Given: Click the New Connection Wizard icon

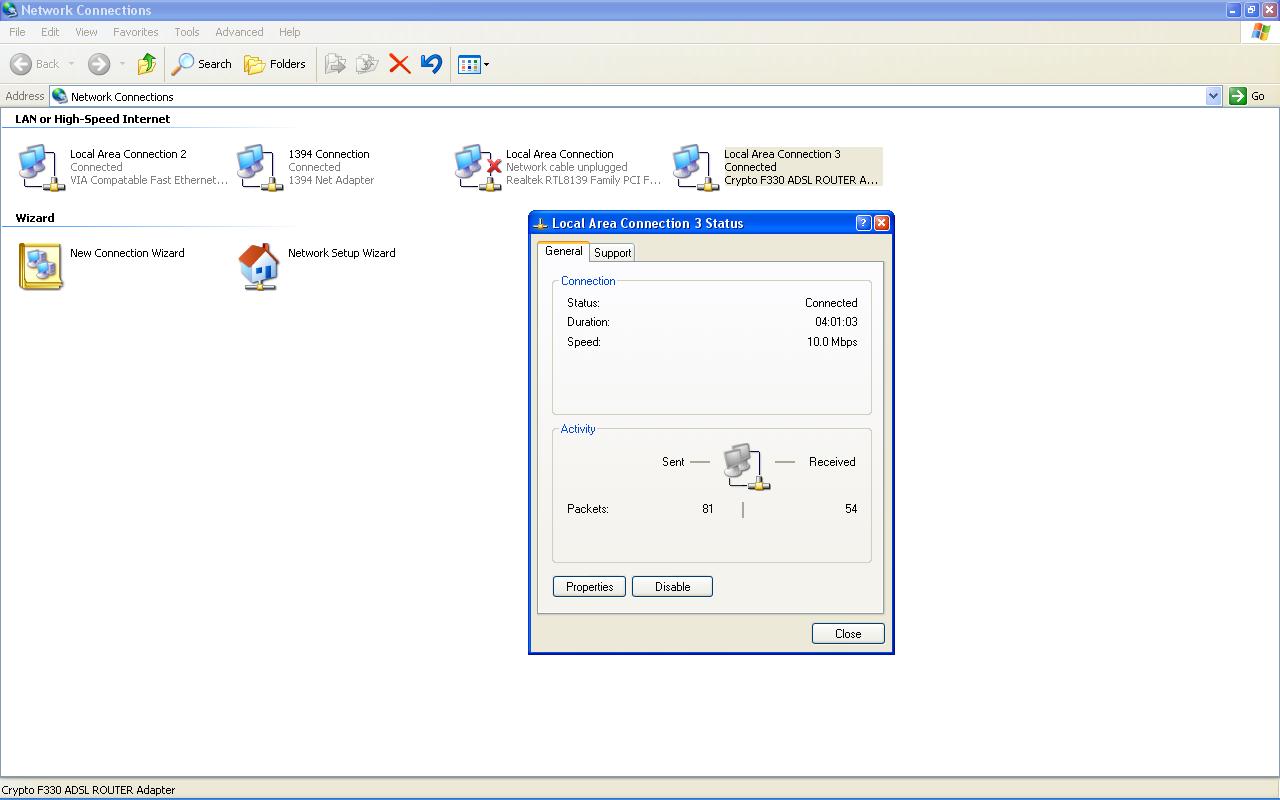Looking at the screenshot, I should tap(41, 266).
